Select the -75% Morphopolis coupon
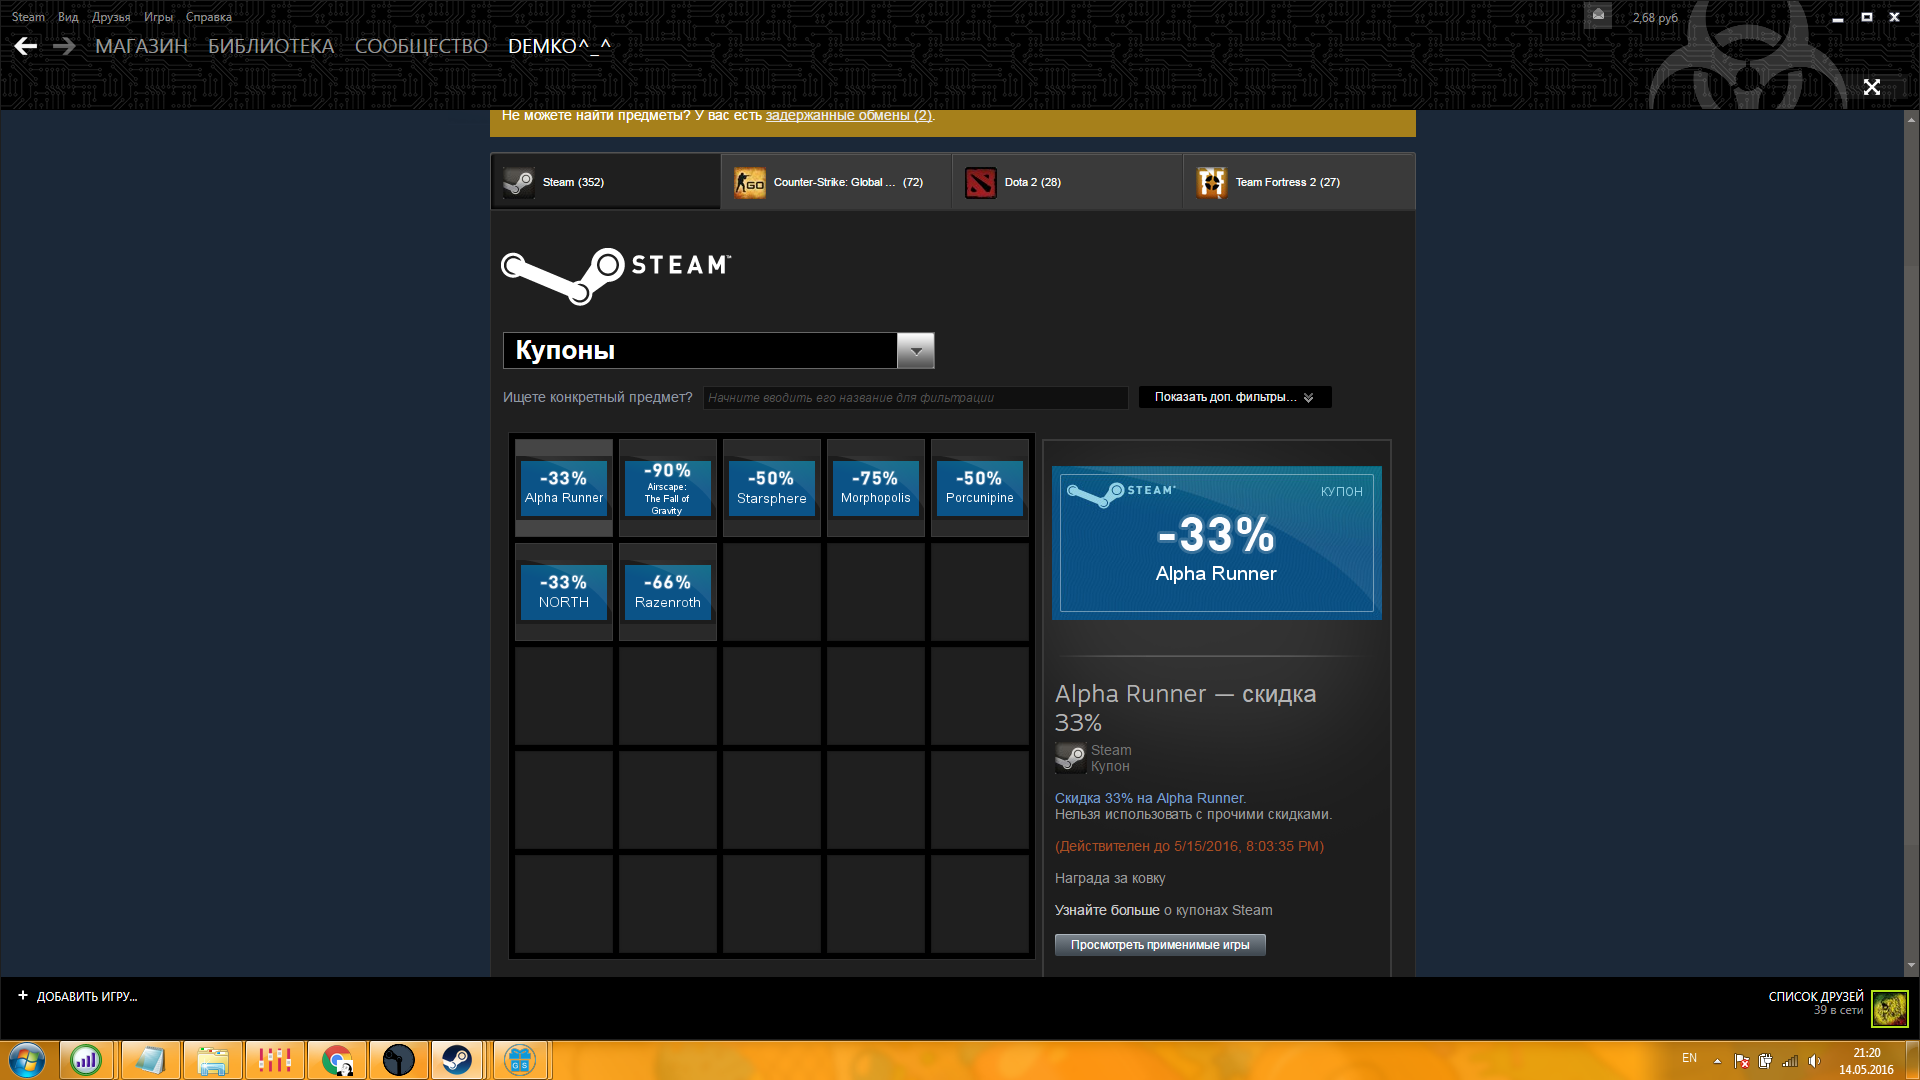This screenshot has height=1080, width=1920. (876, 488)
